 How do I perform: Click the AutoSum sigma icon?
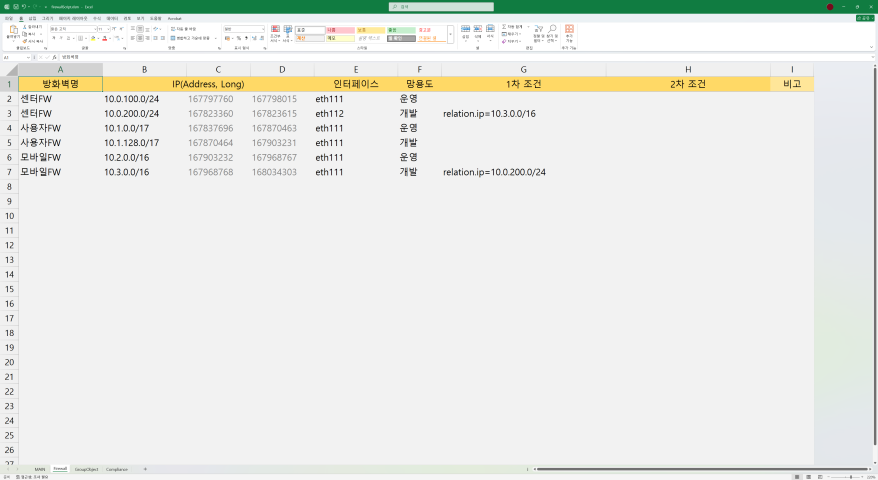504,26
